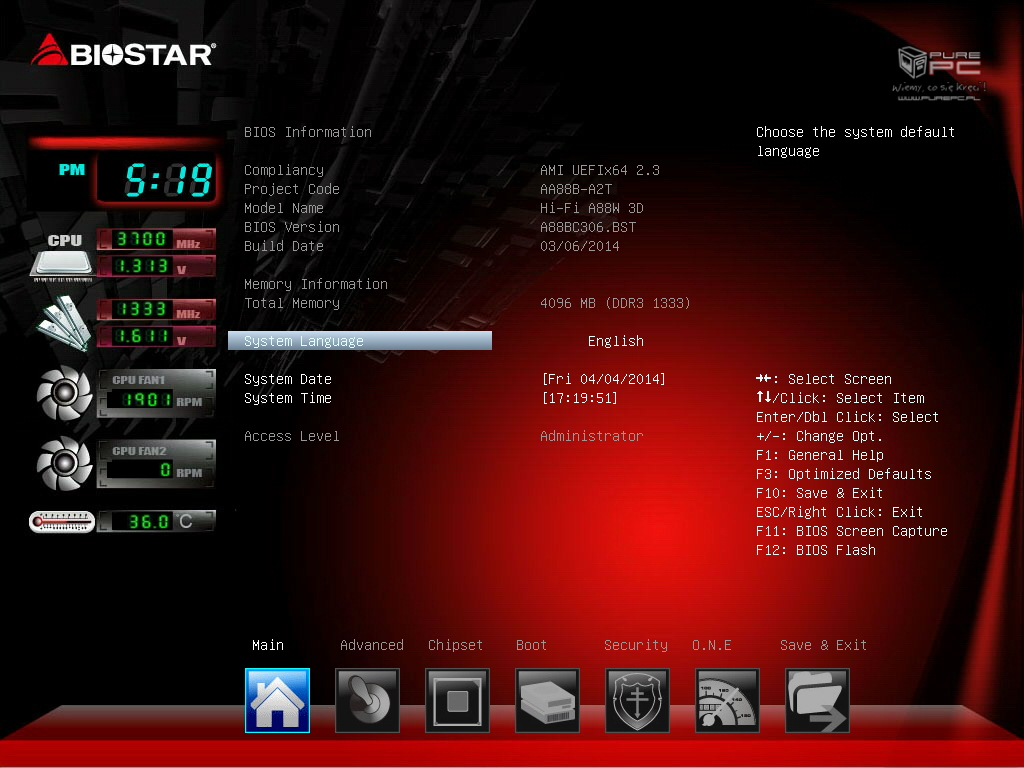Click the thermometer temperature icon
The height and width of the screenshot is (768, 1024).
point(62,522)
